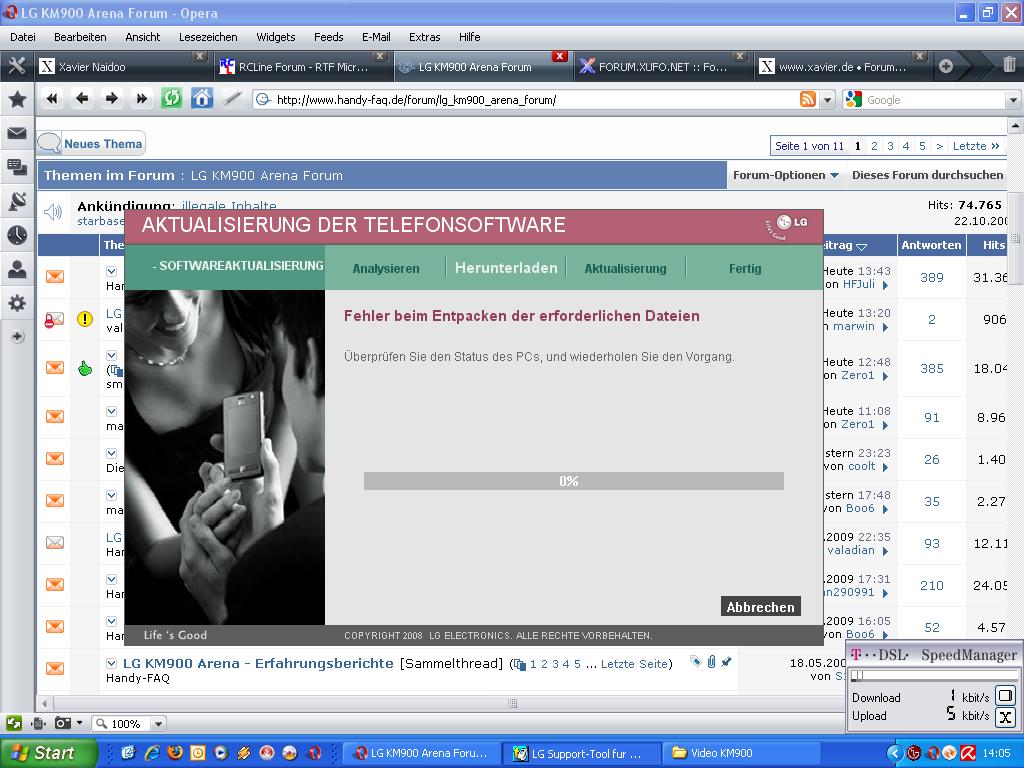Switch to the Xavier Naidoo tab
This screenshot has height=768, width=1024.
[x=122, y=66]
